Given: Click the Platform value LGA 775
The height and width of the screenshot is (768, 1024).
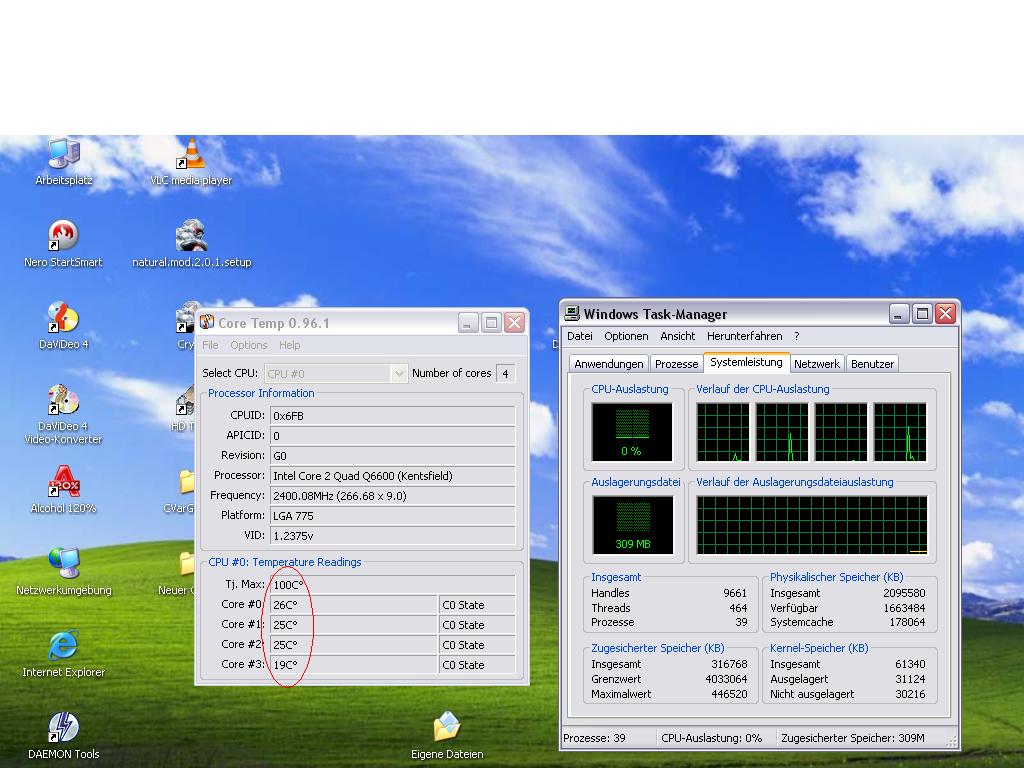Looking at the screenshot, I should click(x=392, y=516).
